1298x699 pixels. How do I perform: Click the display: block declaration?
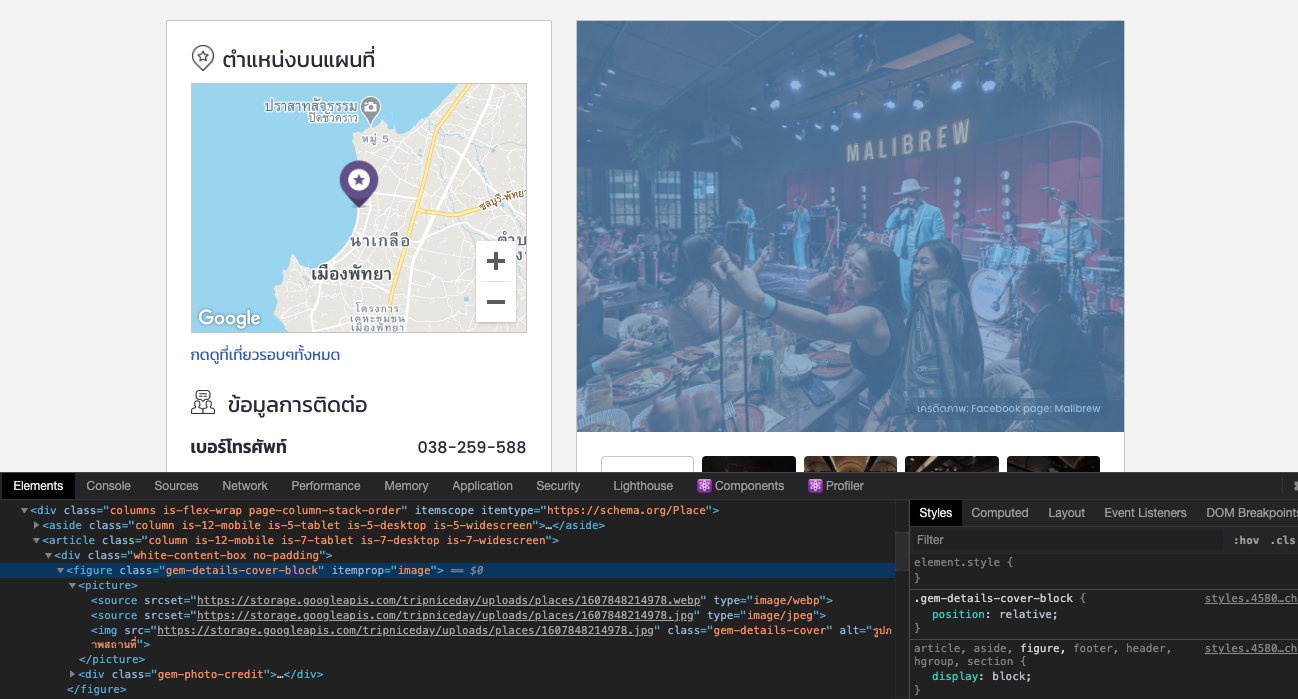(x=984, y=676)
